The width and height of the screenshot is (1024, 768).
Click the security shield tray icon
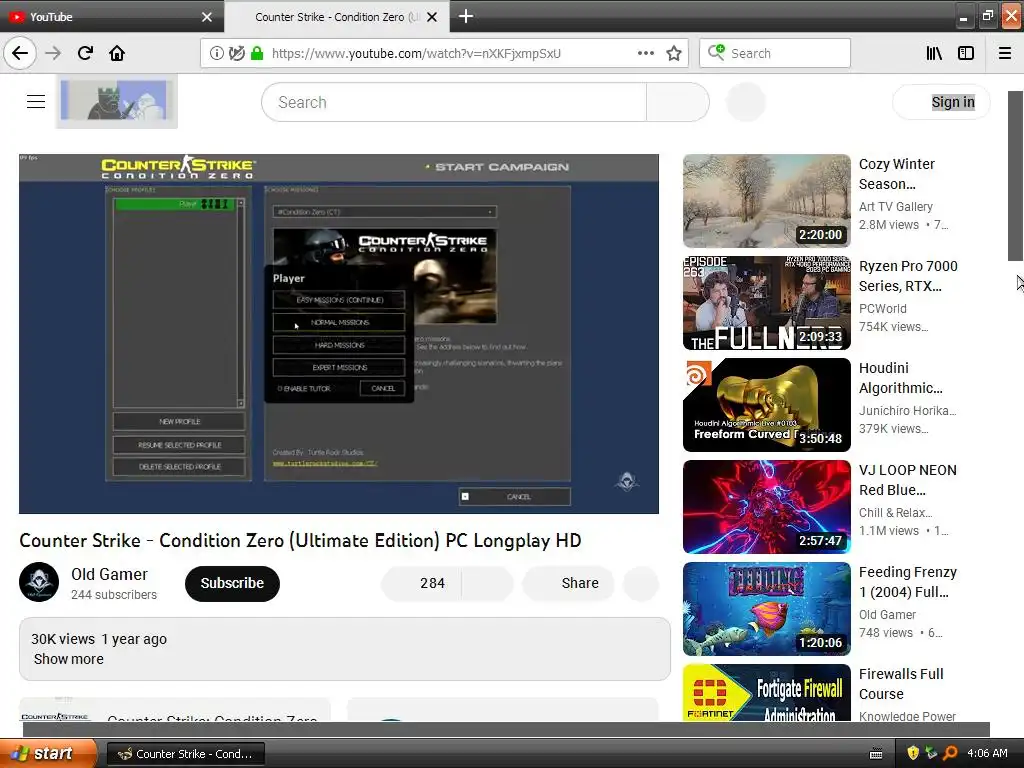(913, 753)
